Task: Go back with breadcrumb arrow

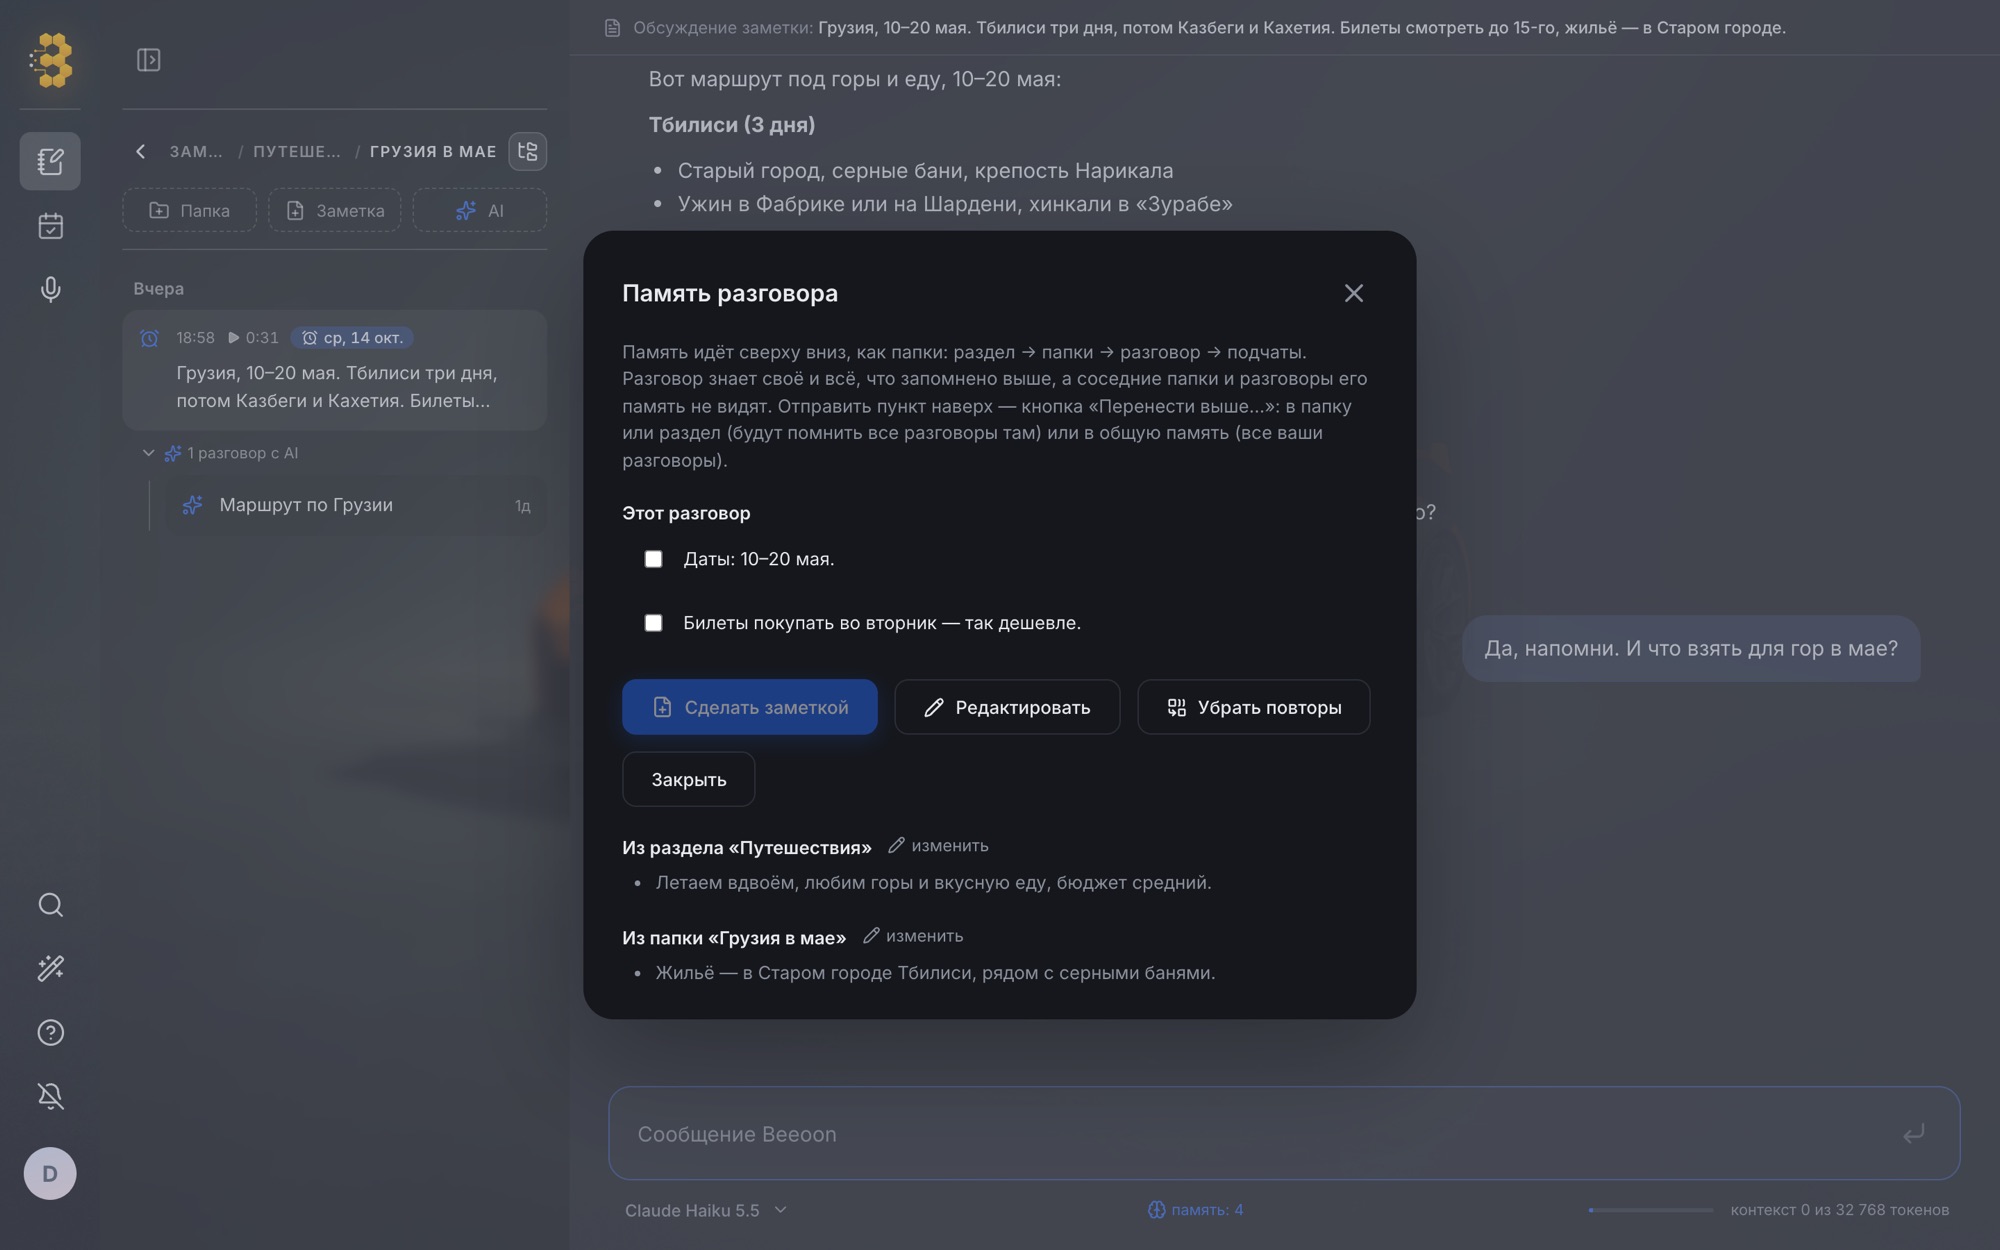Action: [x=140, y=151]
